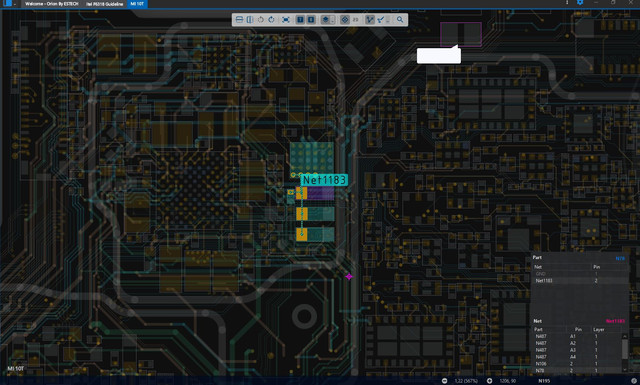Select the Net1183 row in Part panel
The image size is (640, 385).
(580, 280)
